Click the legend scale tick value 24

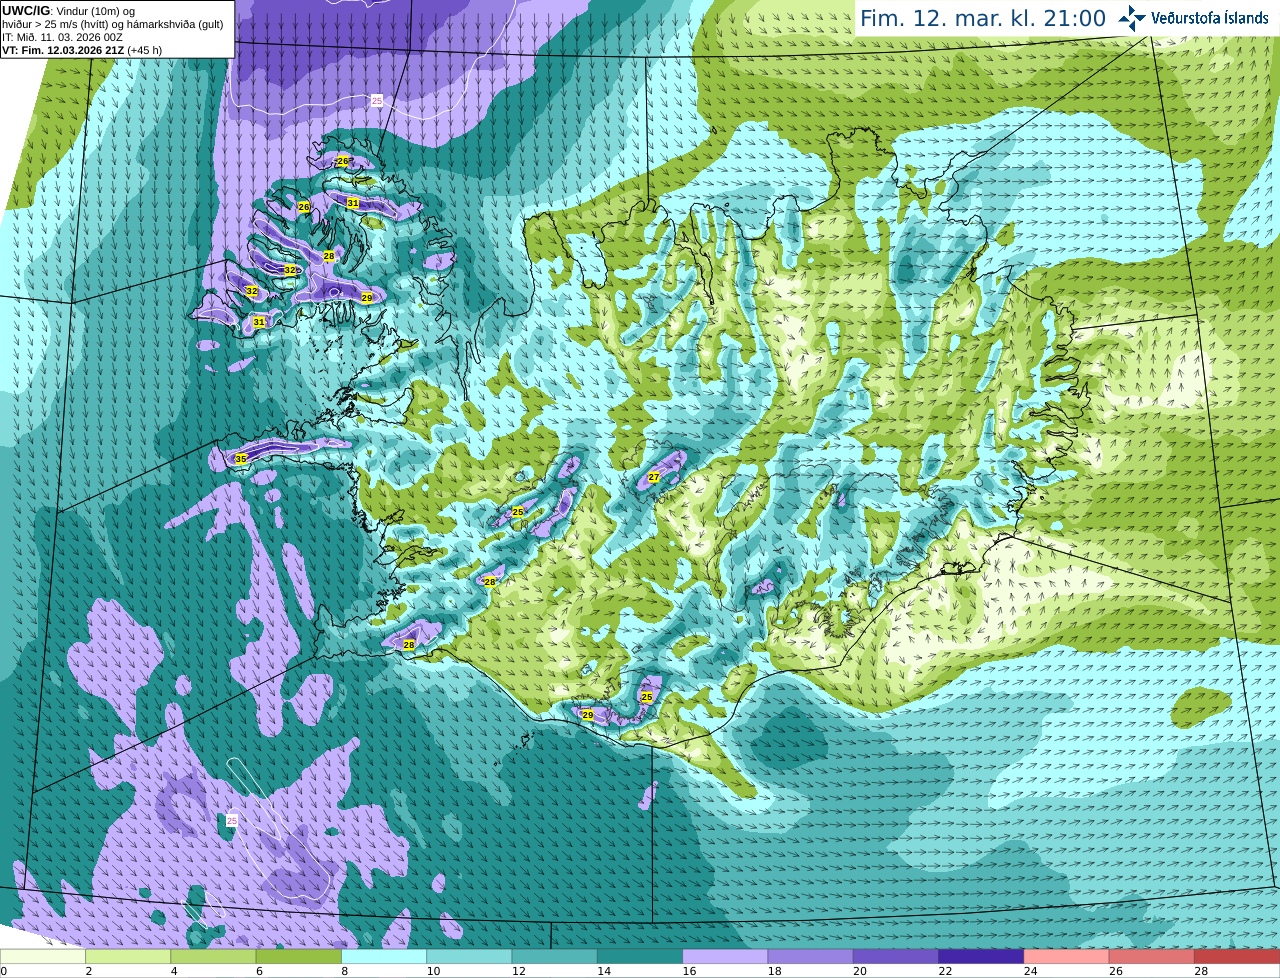[x=1030, y=971]
